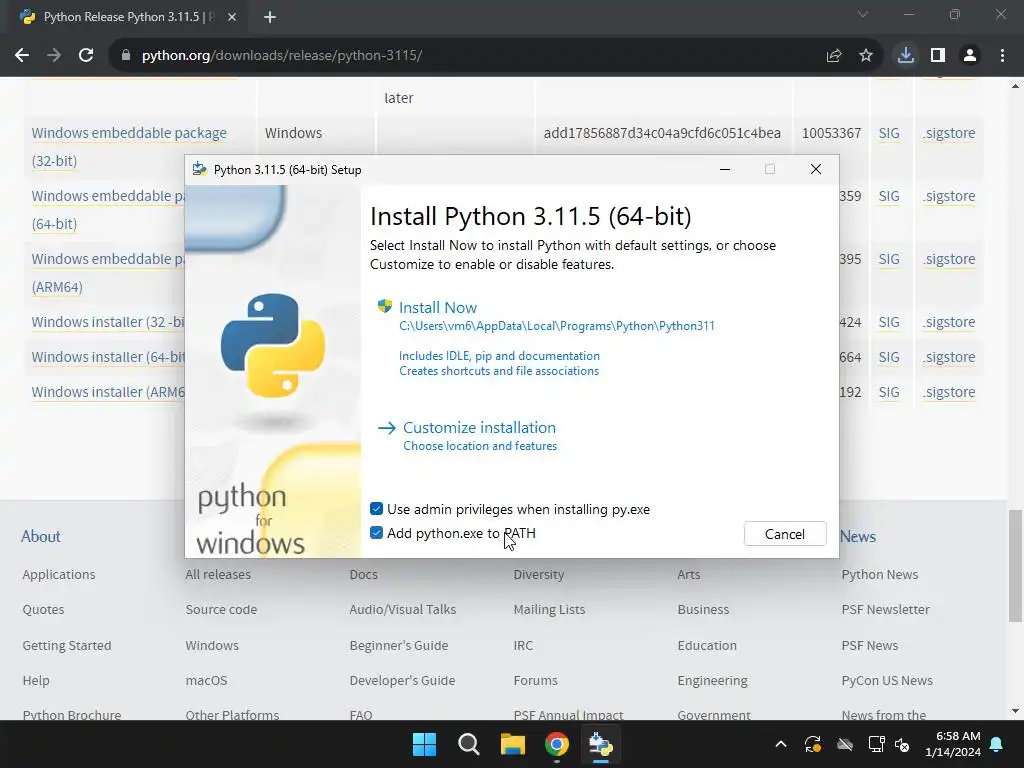
Task: Open Applications link in footer
Action: (59, 575)
